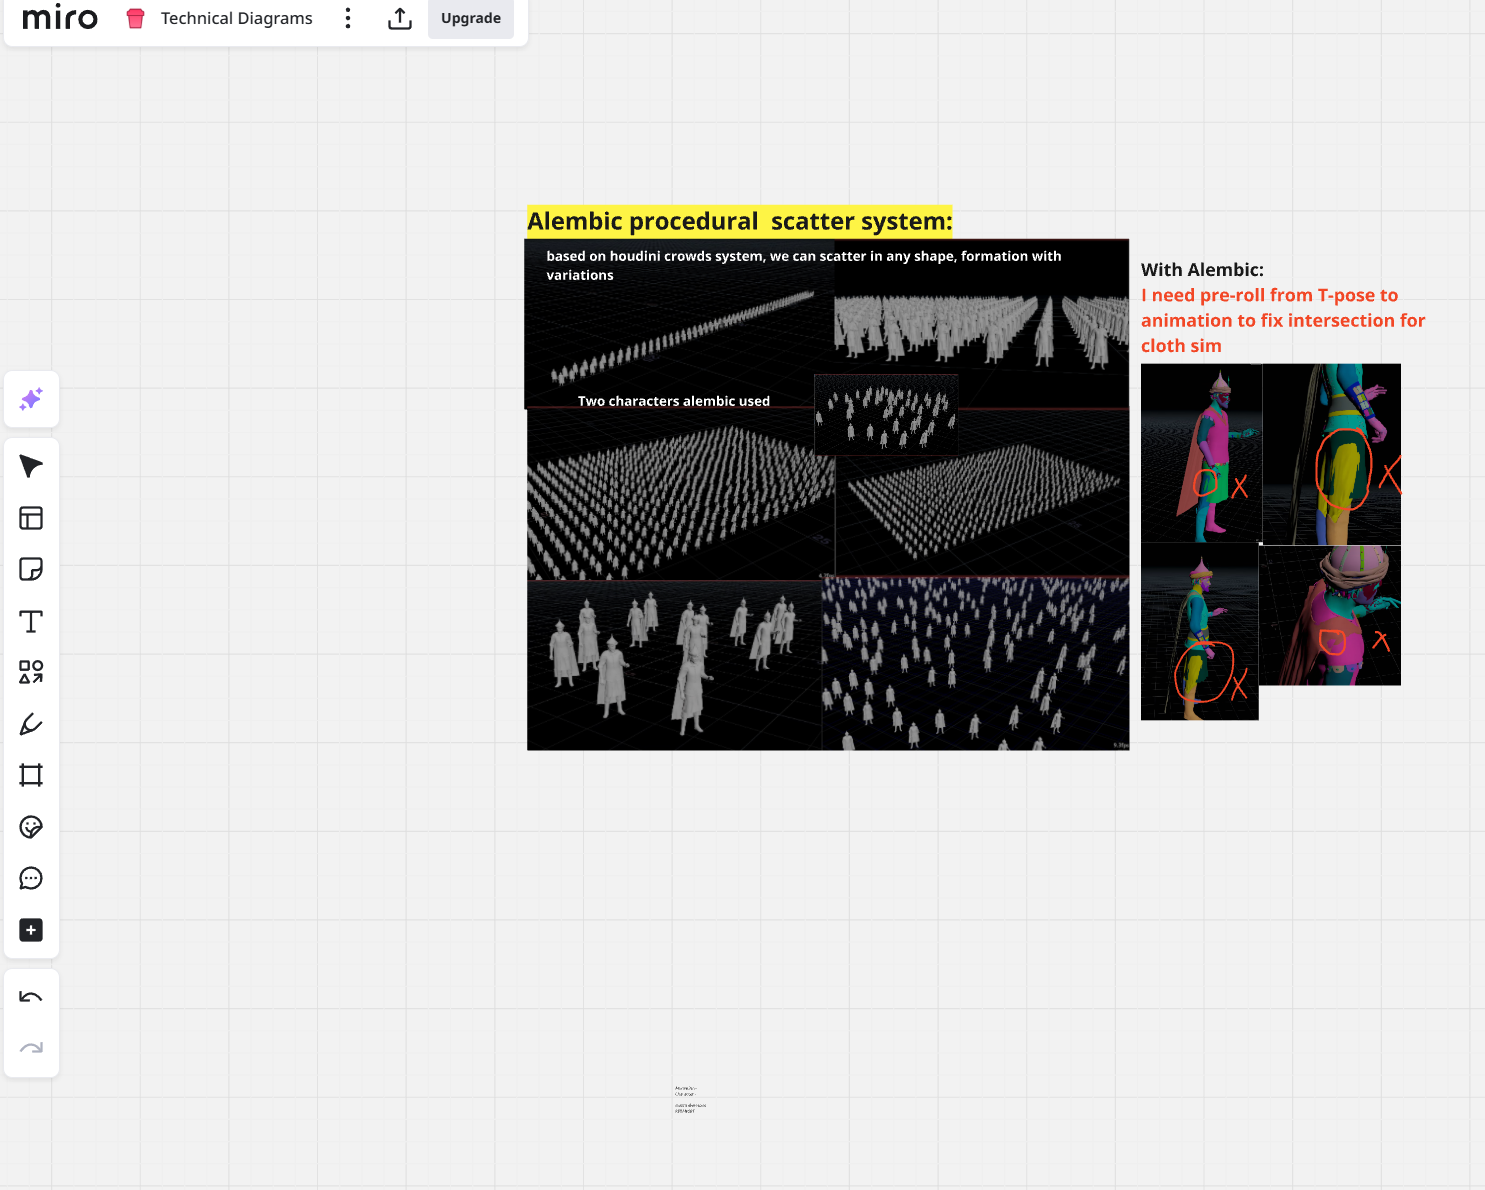The width and height of the screenshot is (1485, 1190).
Task: Select the yellow Alembic procedural scatter heading
Action: [x=739, y=221]
